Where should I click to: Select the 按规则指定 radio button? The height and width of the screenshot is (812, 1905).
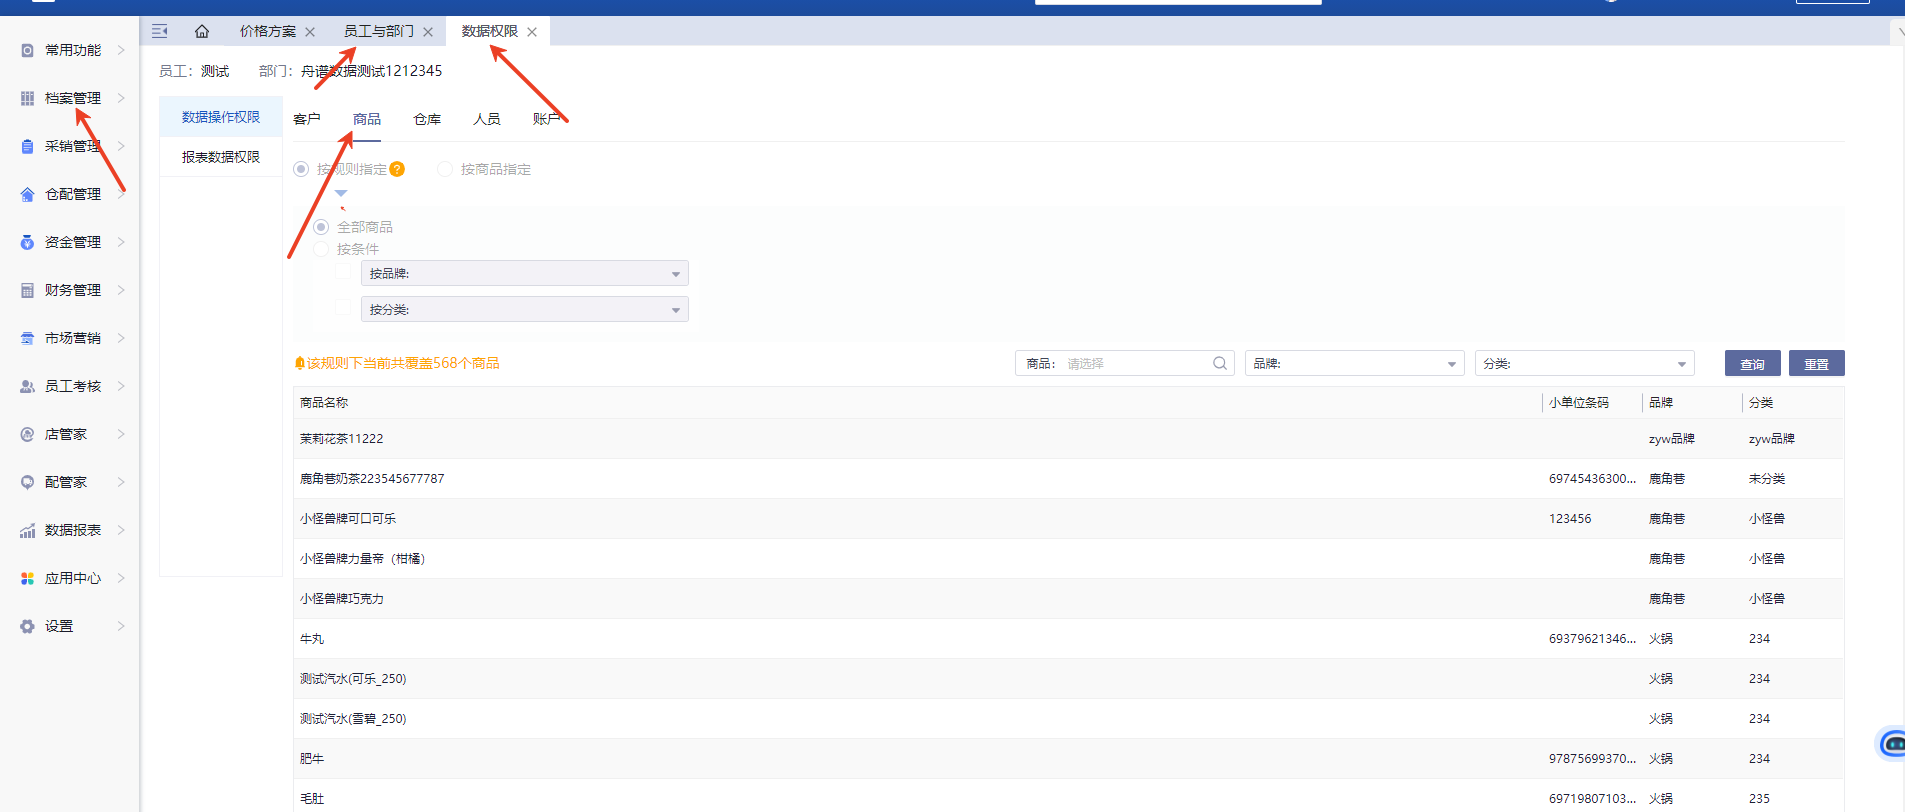pos(301,169)
